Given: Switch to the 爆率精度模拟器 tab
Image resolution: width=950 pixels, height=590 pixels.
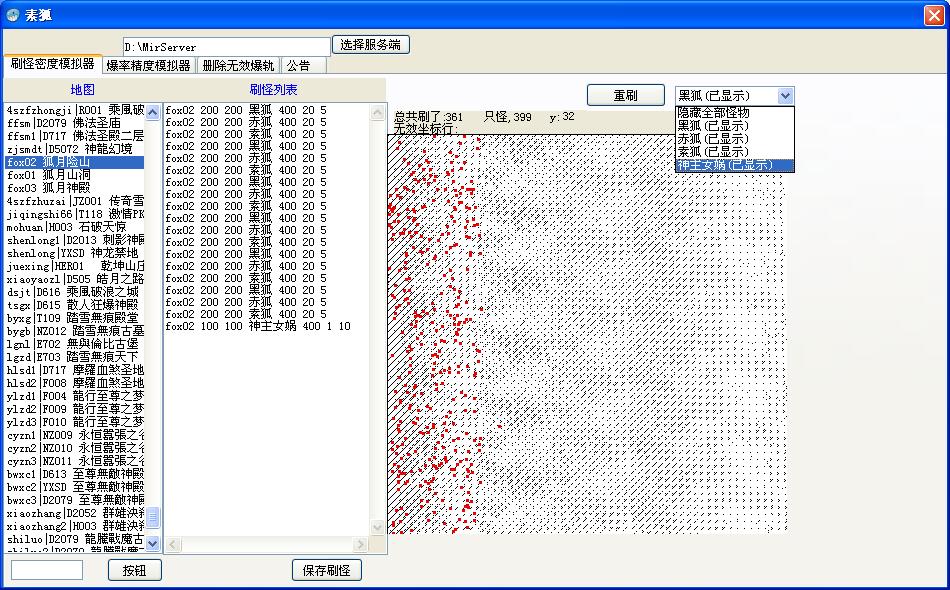Looking at the screenshot, I should point(148,65).
